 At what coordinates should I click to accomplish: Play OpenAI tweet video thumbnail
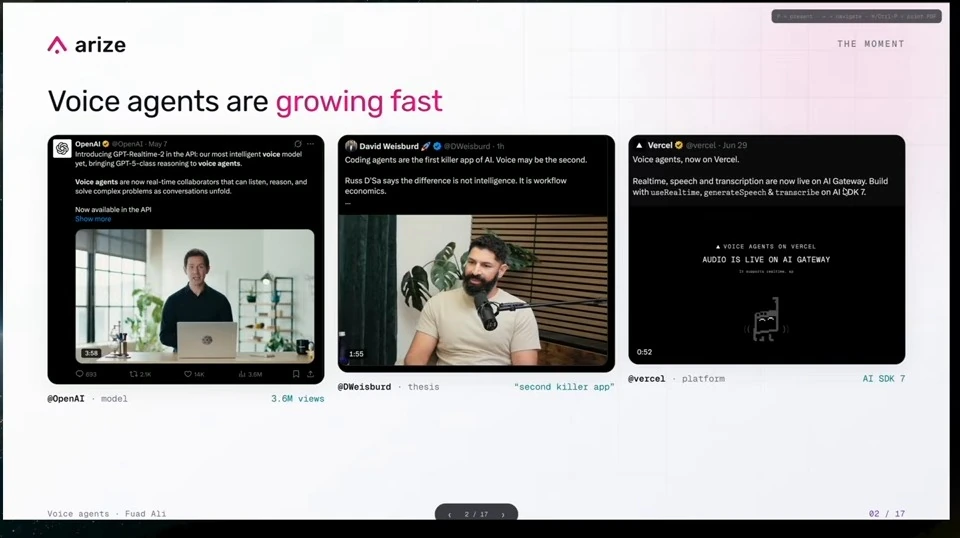195,296
